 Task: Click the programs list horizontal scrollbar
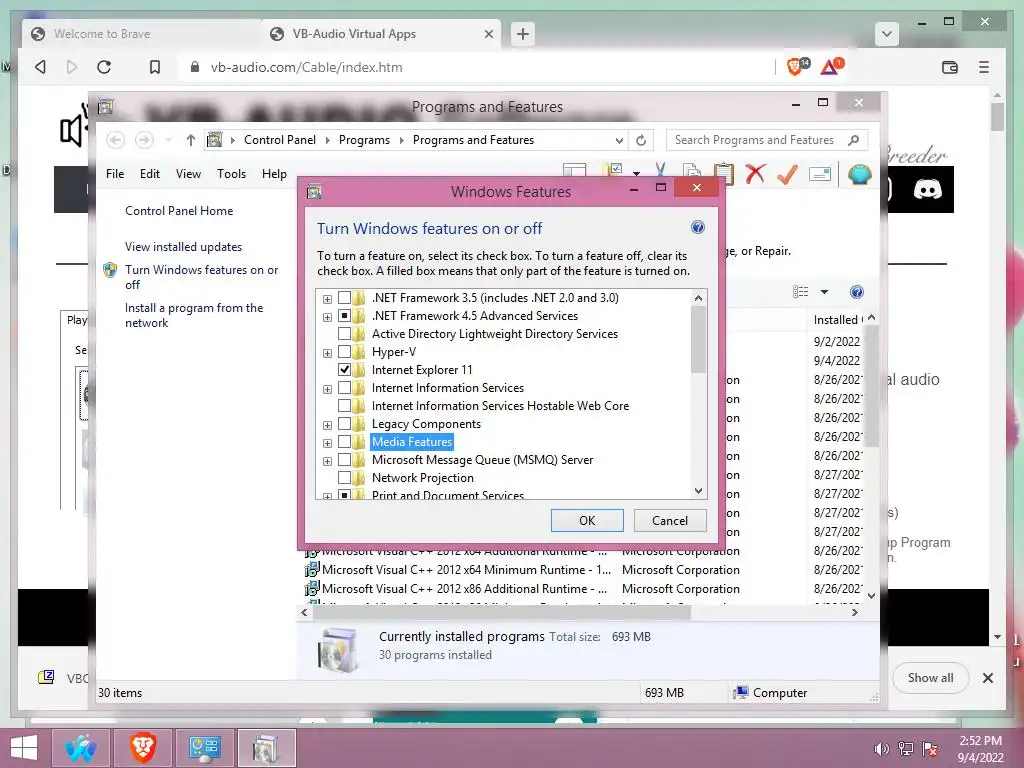[502, 613]
